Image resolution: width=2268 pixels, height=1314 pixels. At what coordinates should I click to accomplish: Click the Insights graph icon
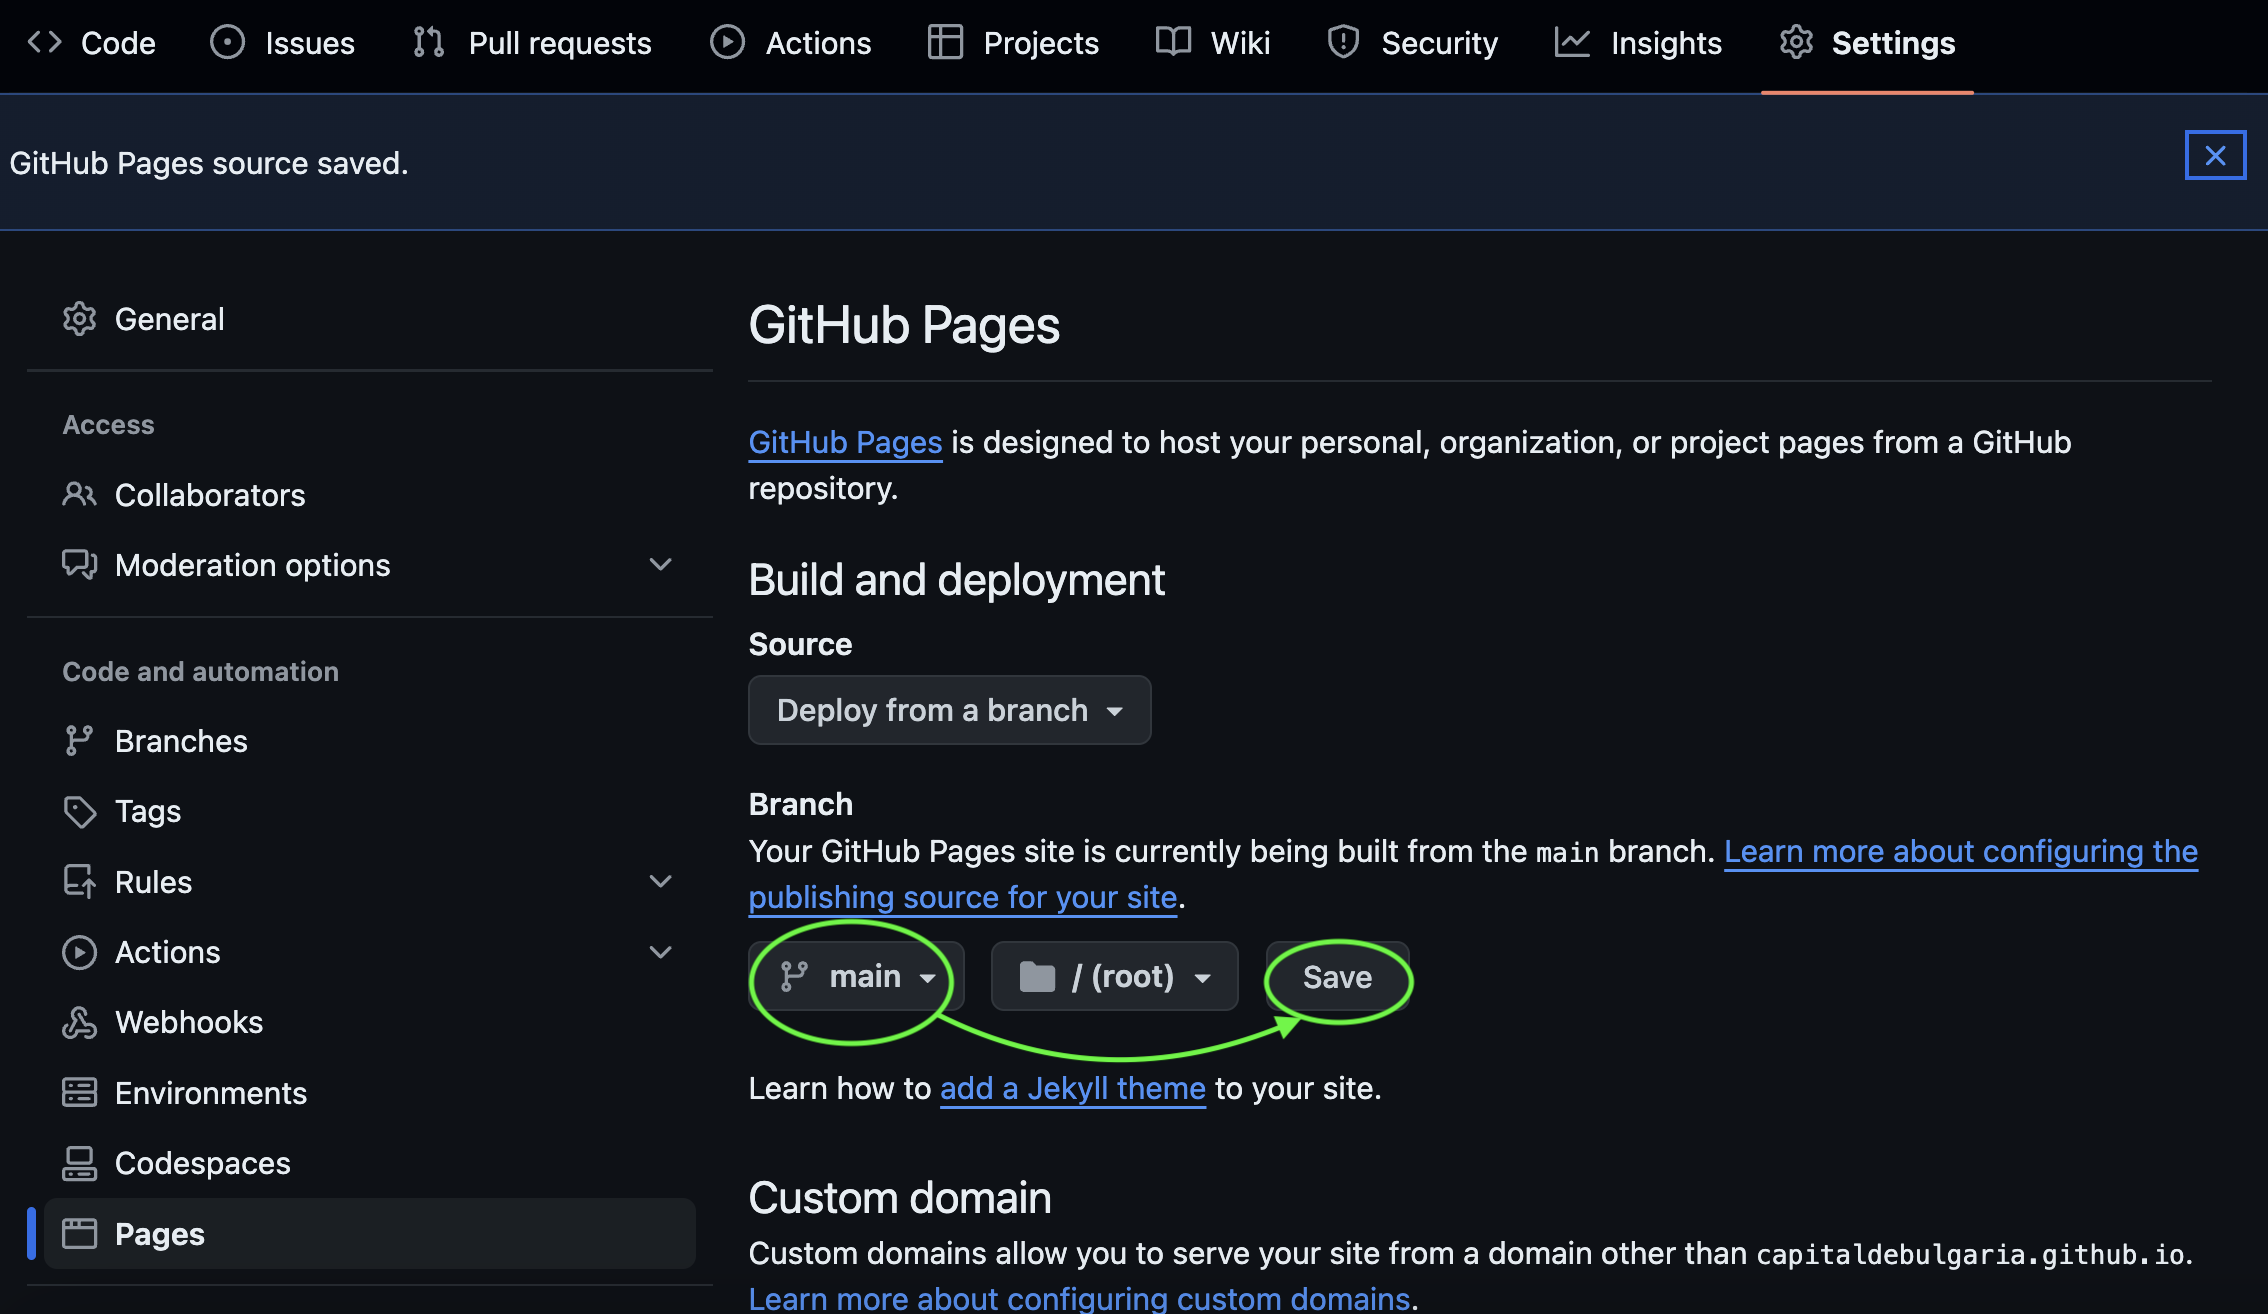[x=1573, y=42]
